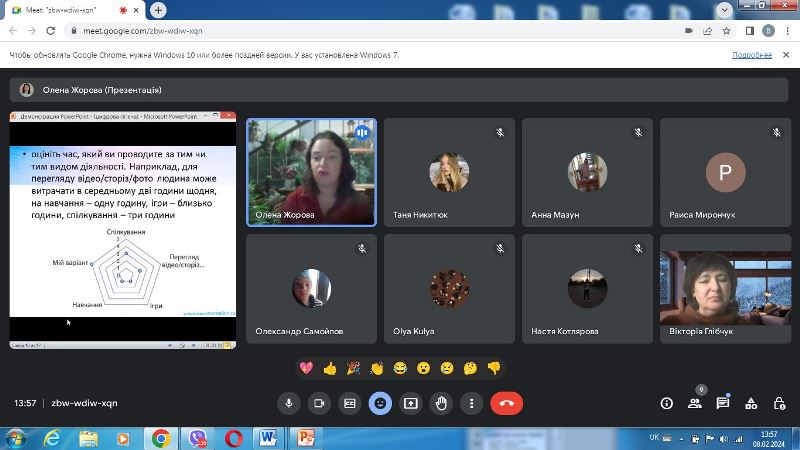Open the more options three-dot menu
This screenshot has width=800, height=450.
click(x=471, y=403)
